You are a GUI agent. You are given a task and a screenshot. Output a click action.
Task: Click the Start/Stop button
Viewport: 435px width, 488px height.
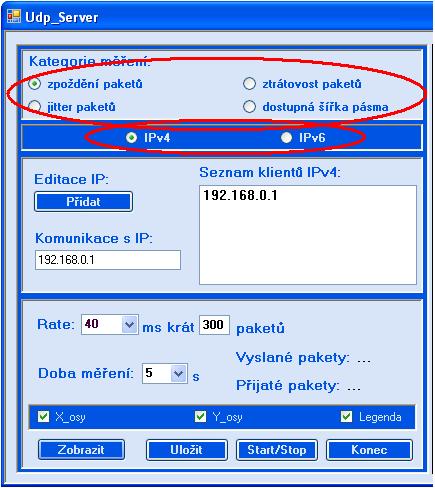[x=277, y=450]
